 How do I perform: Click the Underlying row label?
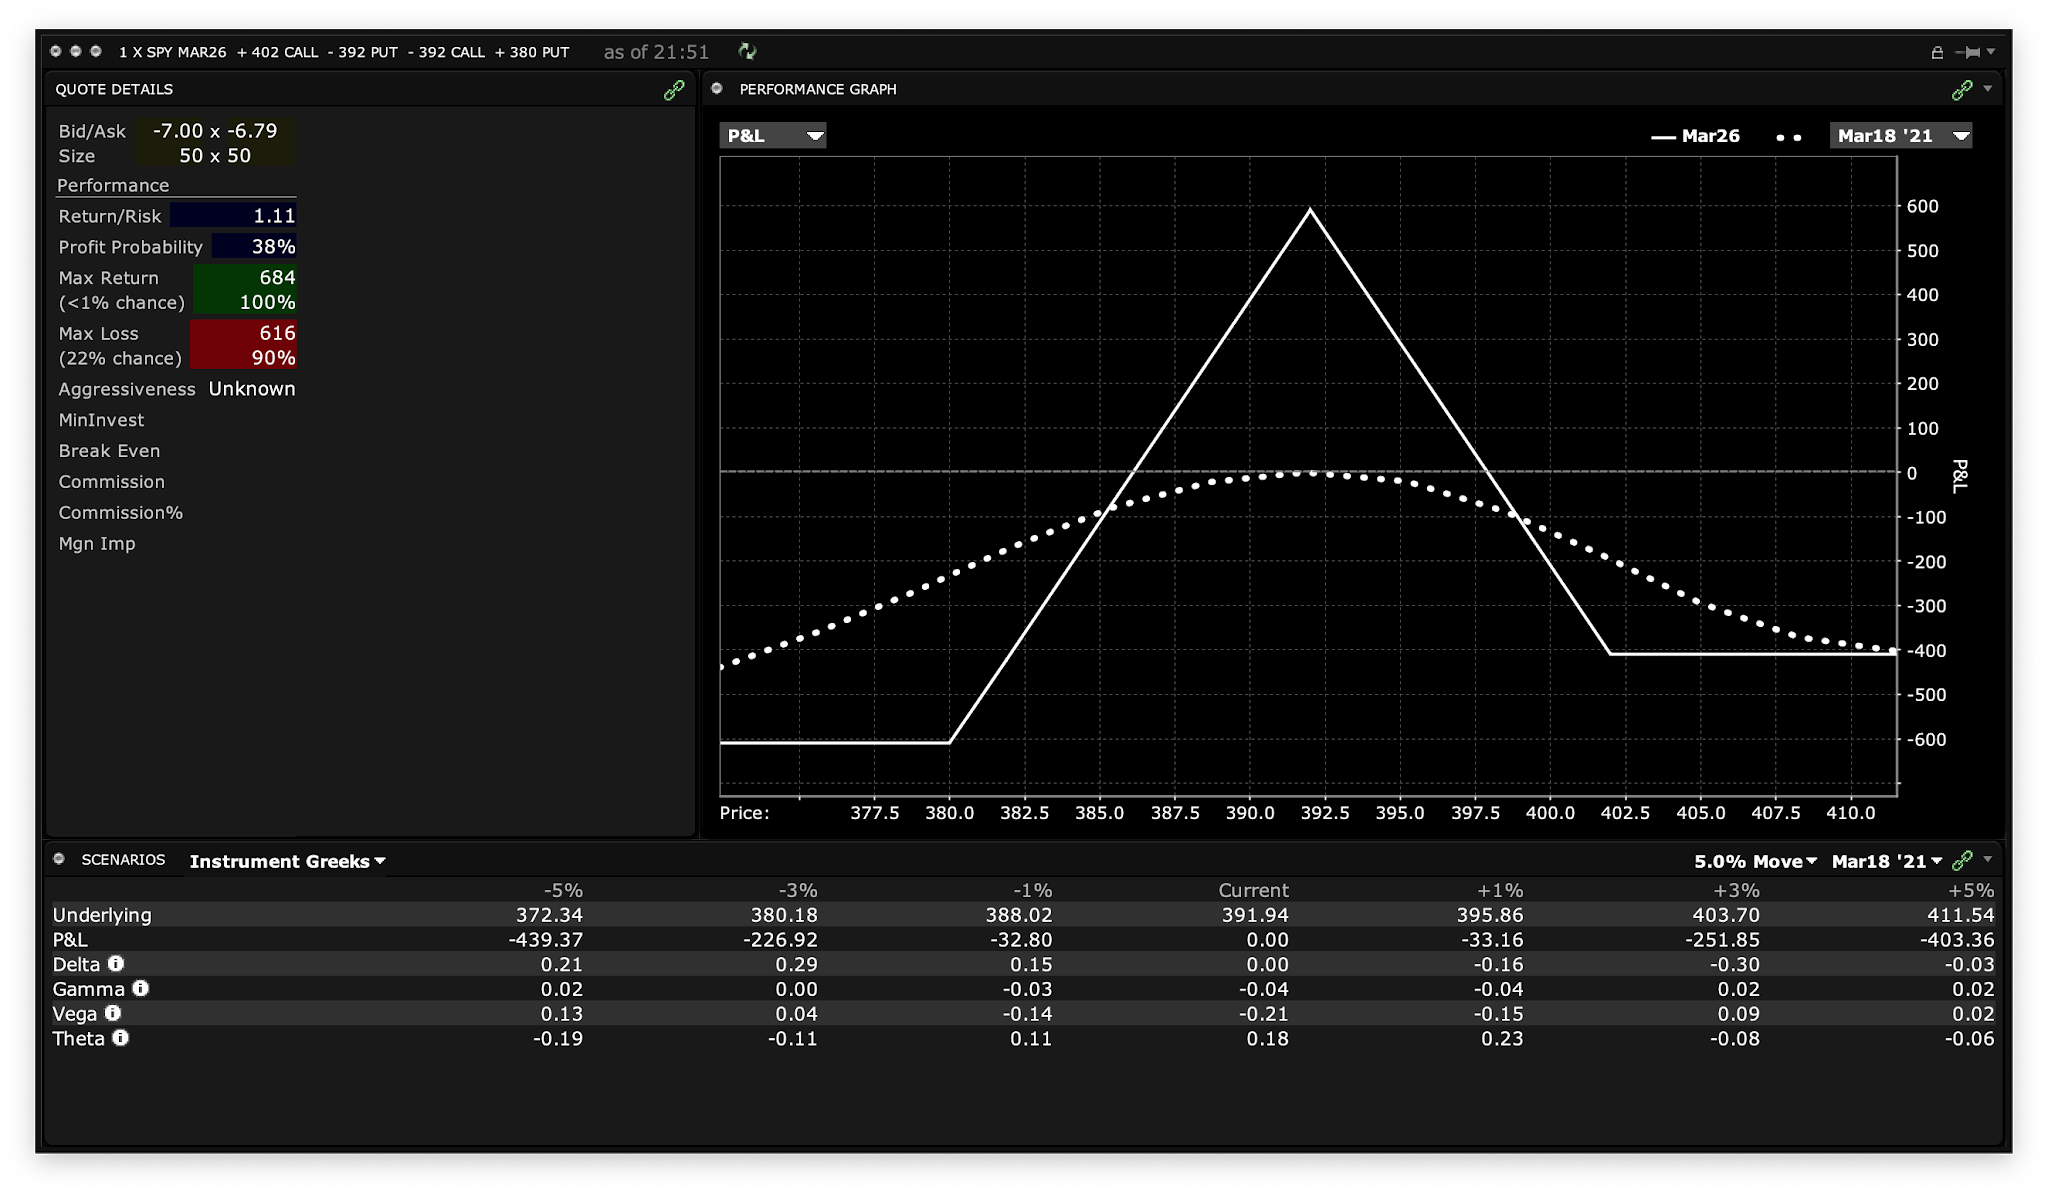tap(102, 915)
